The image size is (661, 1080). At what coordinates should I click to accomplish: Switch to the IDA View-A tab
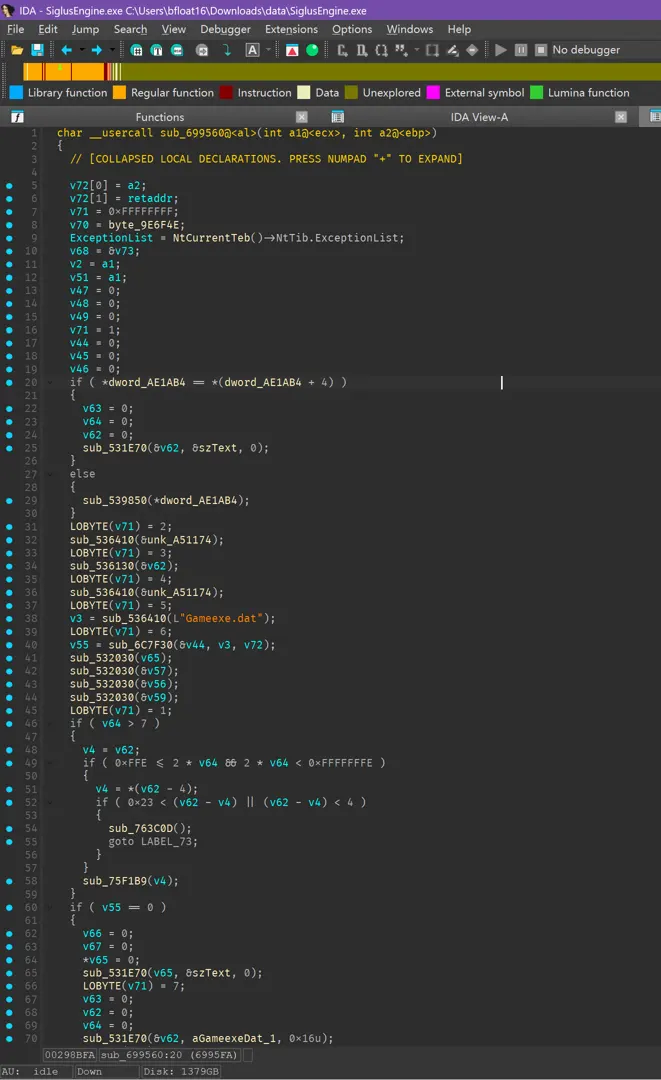tap(479, 117)
